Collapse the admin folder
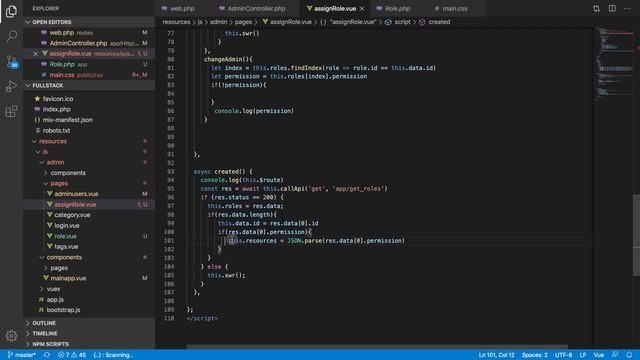 pyautogui.click(x=55, y=162)
